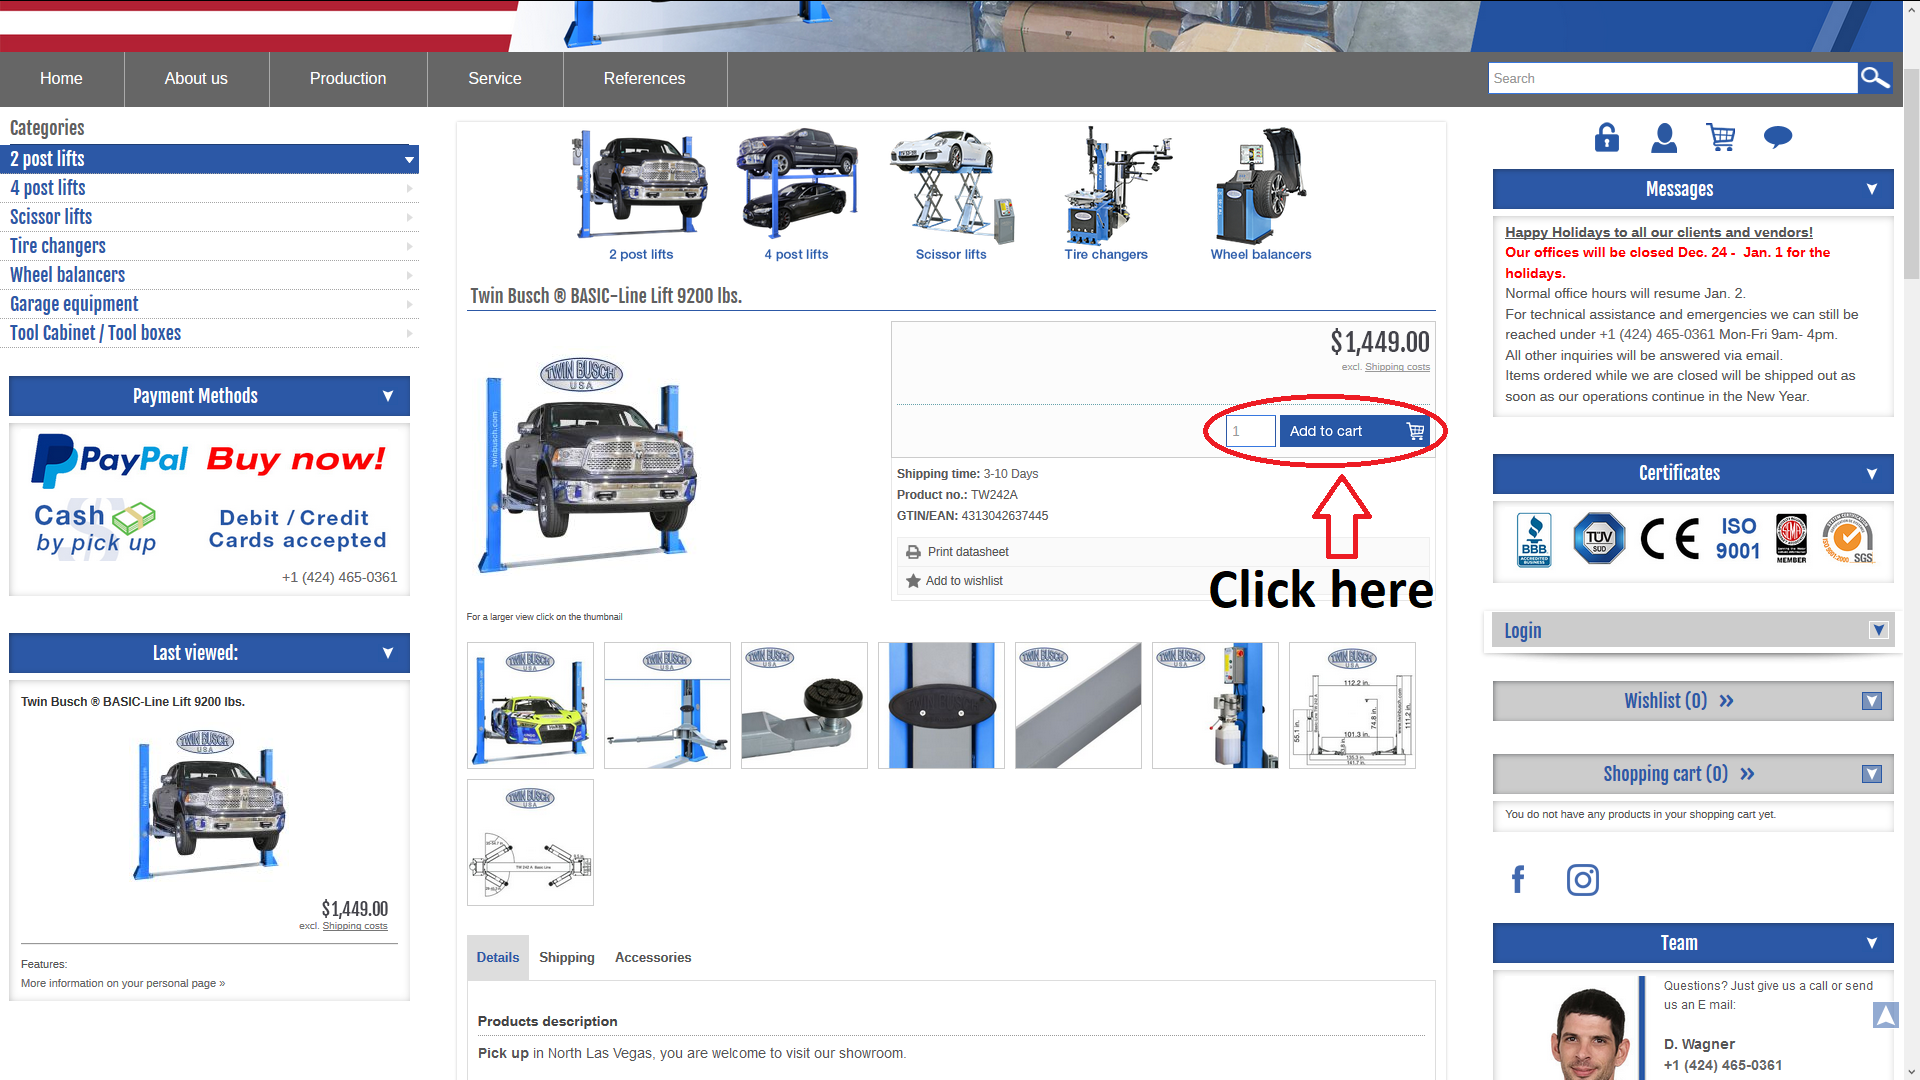1920x1080 pixels.
Task: Expand the Login panel arrow
Action: 1878,630
